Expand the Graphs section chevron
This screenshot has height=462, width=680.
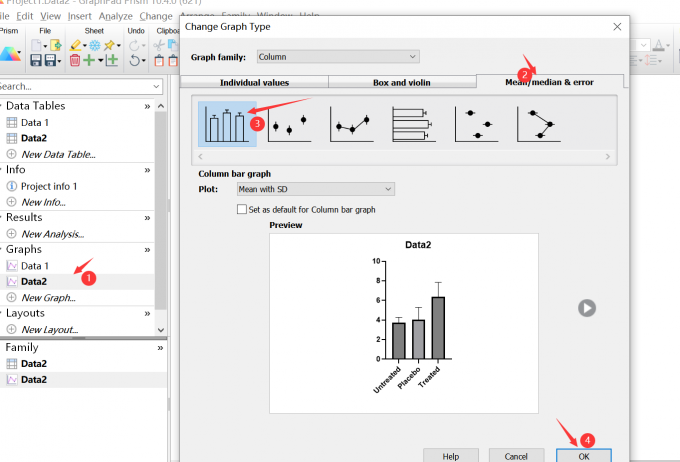pyautogui.click(x=147, y=250)
